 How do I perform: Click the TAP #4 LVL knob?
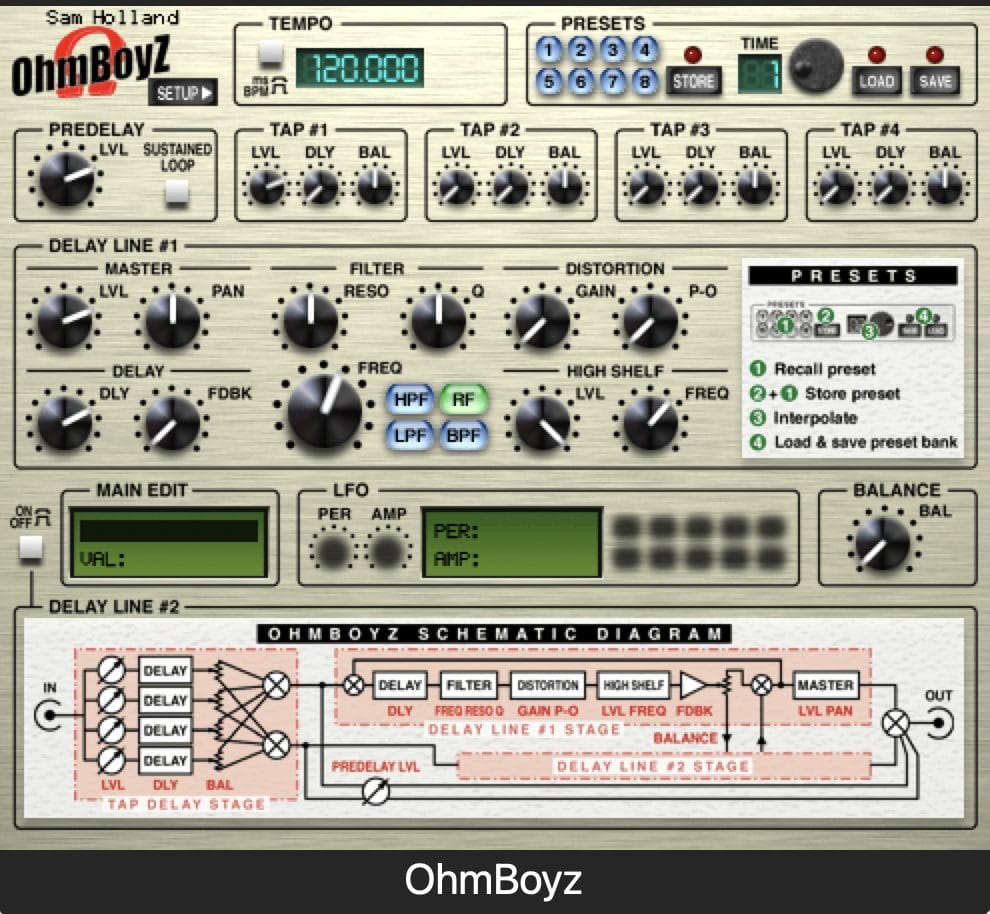coord(837,187)
